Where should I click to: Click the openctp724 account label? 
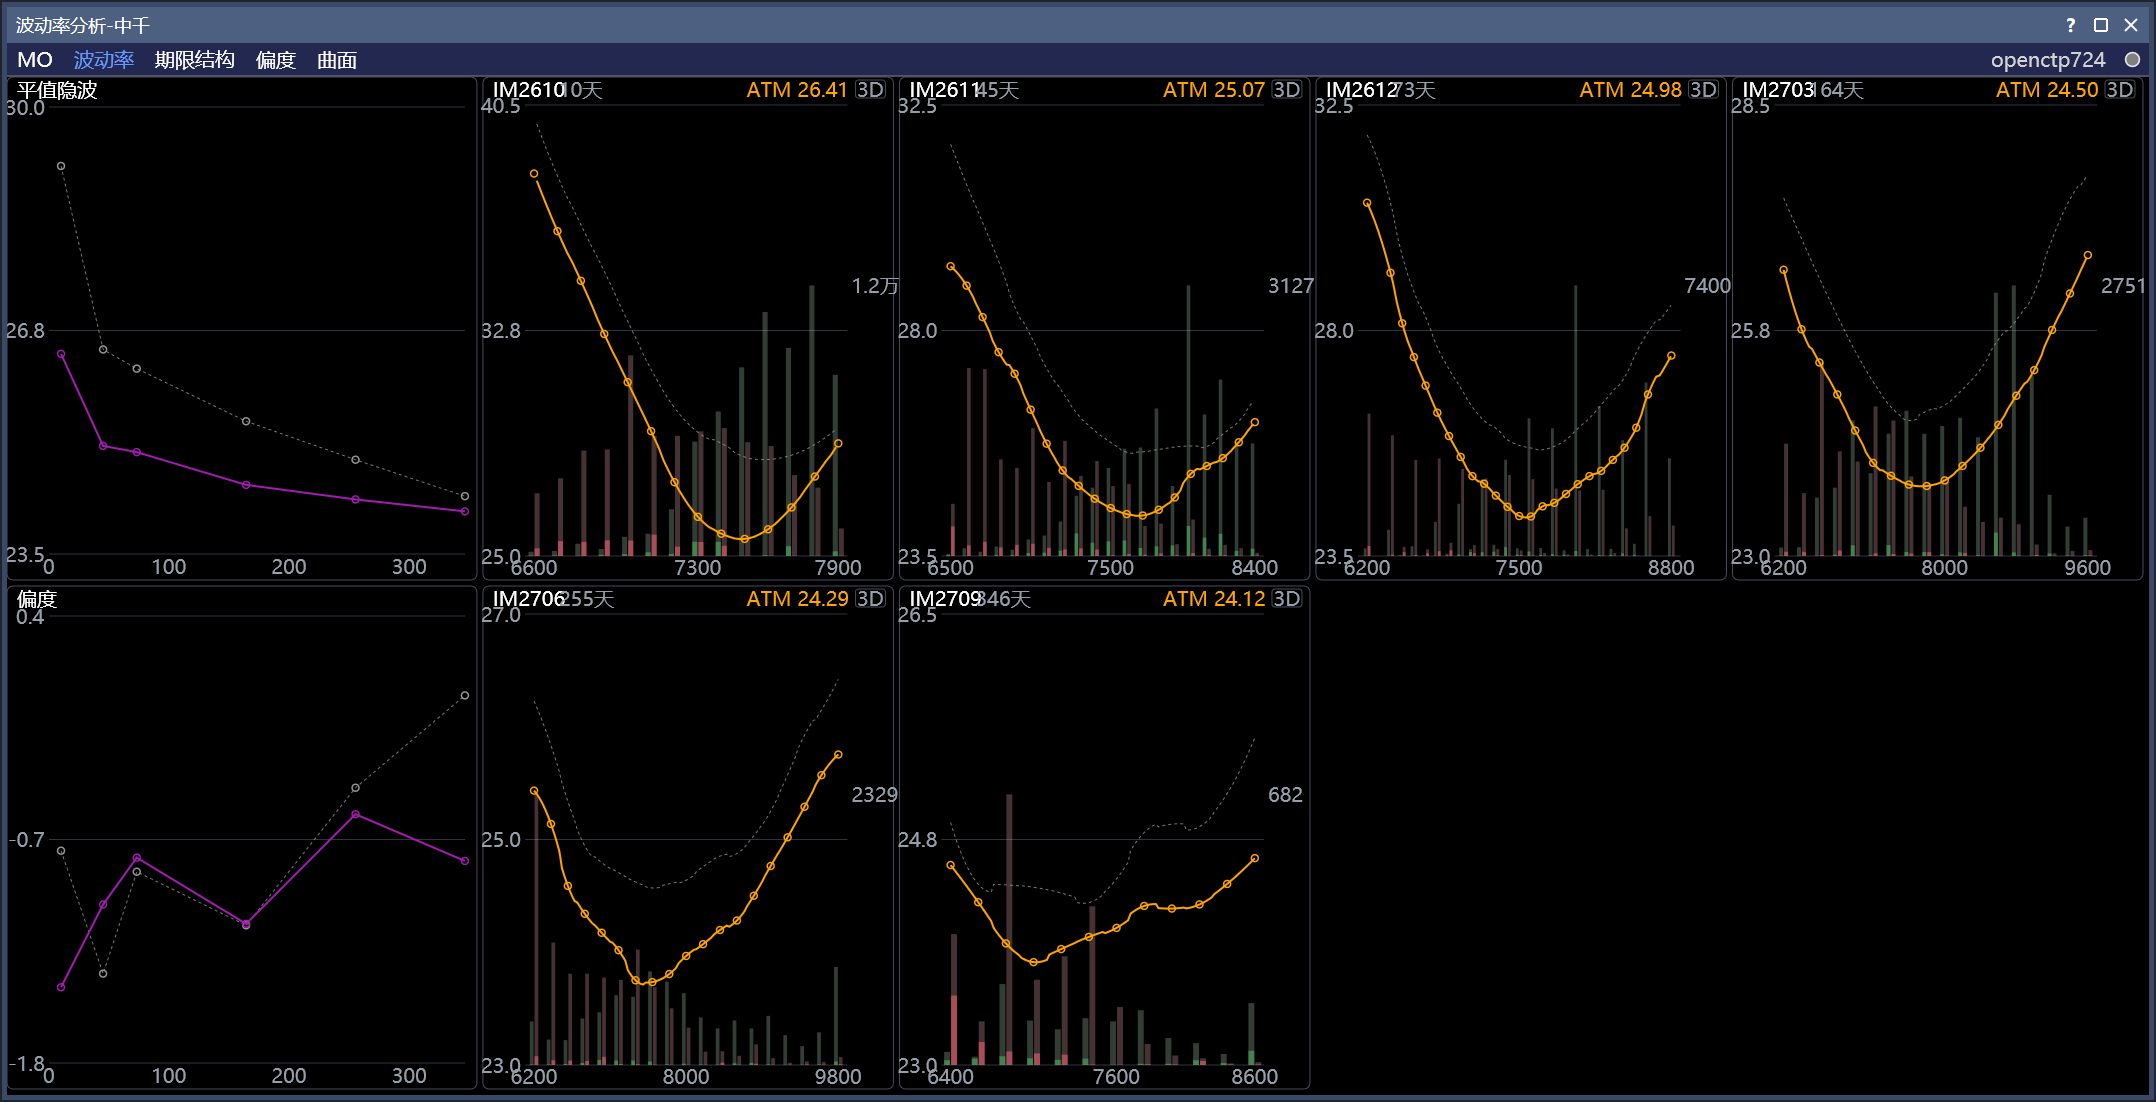pyautogui.click(x=2048, y=60)
